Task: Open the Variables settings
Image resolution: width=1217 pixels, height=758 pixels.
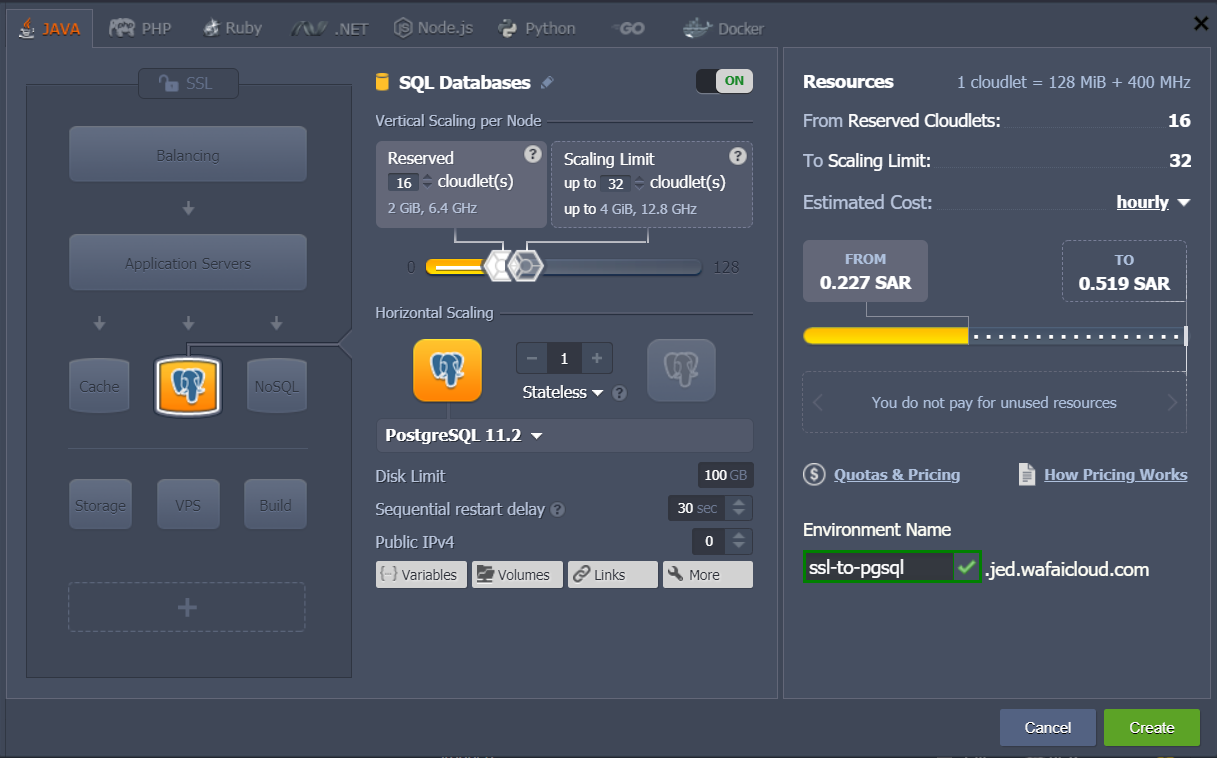Action: (x=421, y=574)
